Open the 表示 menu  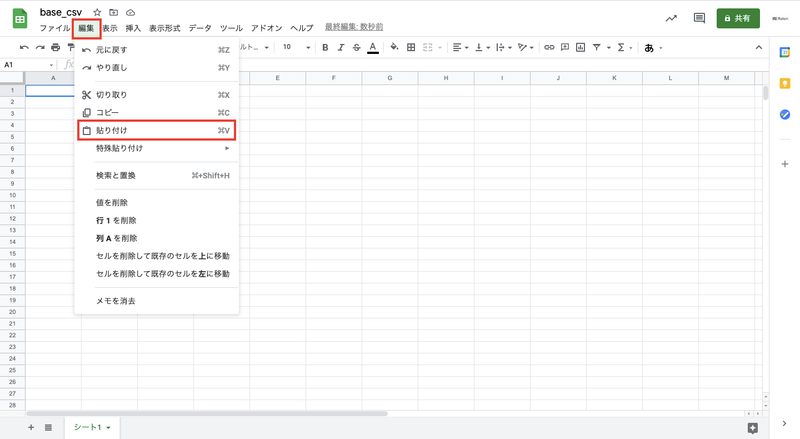pos(110,28)
